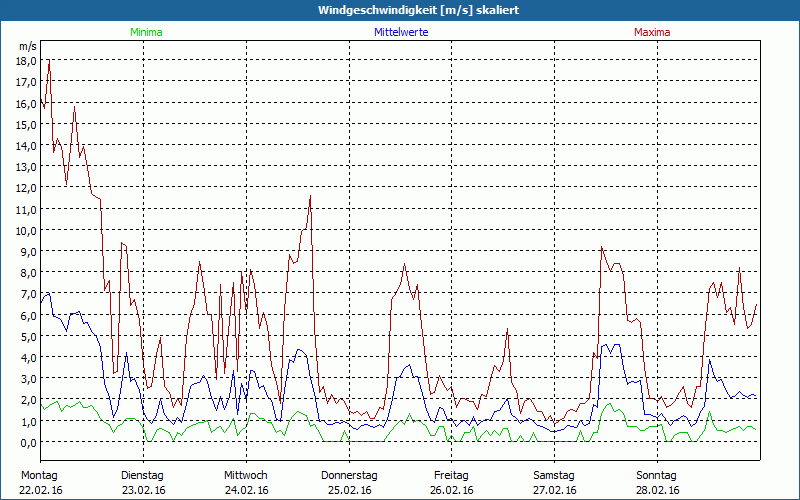Screen dimensions: 800x500
Task: Click the 'Mittwoch' day label
Action: [x=246, y=476]
